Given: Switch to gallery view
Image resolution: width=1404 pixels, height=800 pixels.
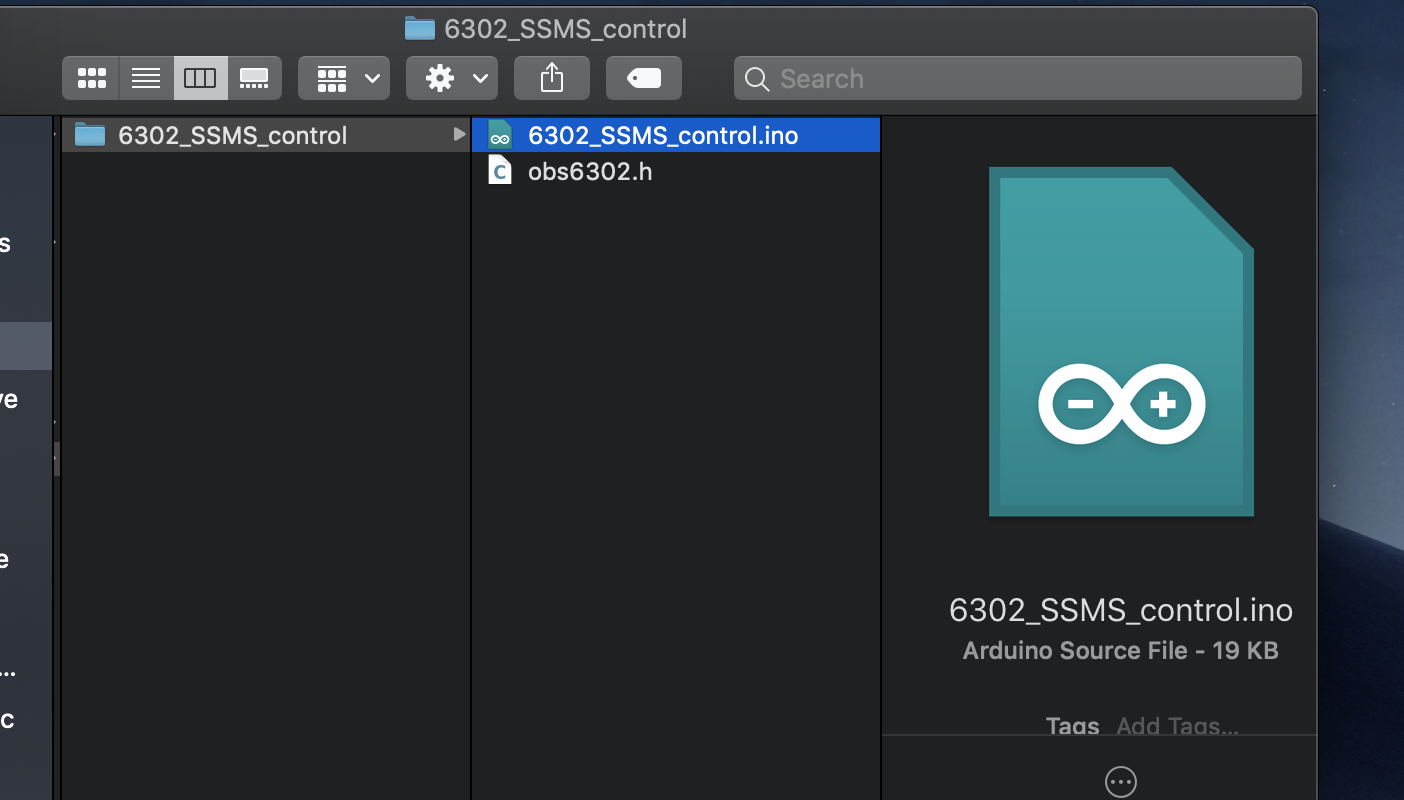Looking at the screenshot, I should click(254, 78).
